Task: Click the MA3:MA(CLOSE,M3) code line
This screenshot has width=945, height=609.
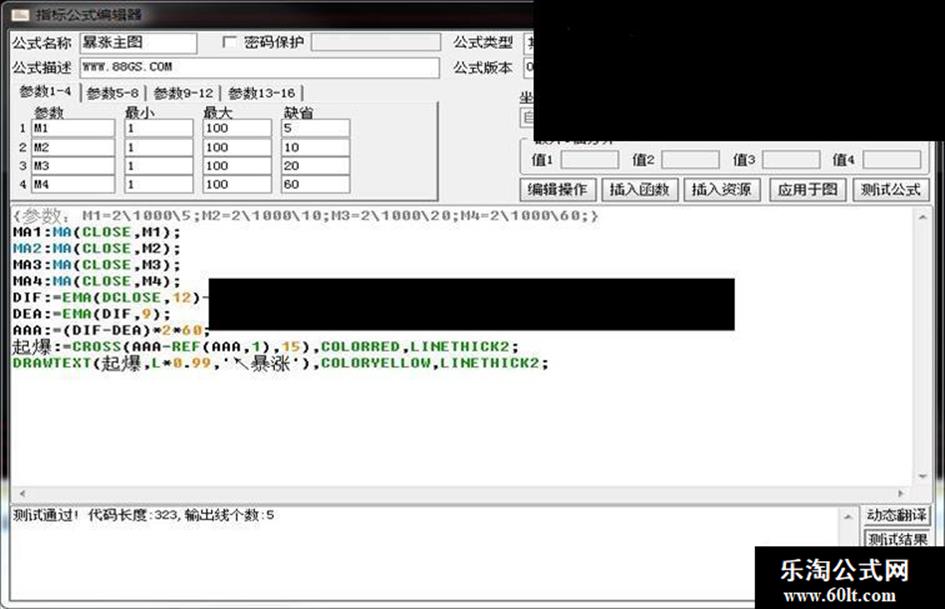Action: click(96, 265)
